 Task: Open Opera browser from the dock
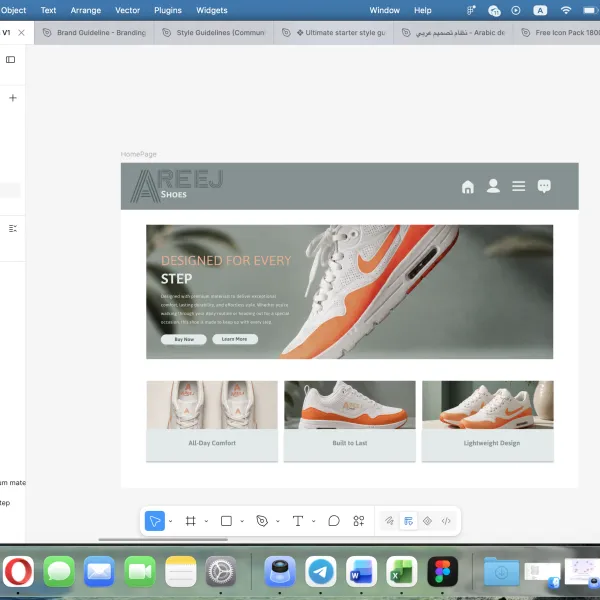click(x=18, y=572)
